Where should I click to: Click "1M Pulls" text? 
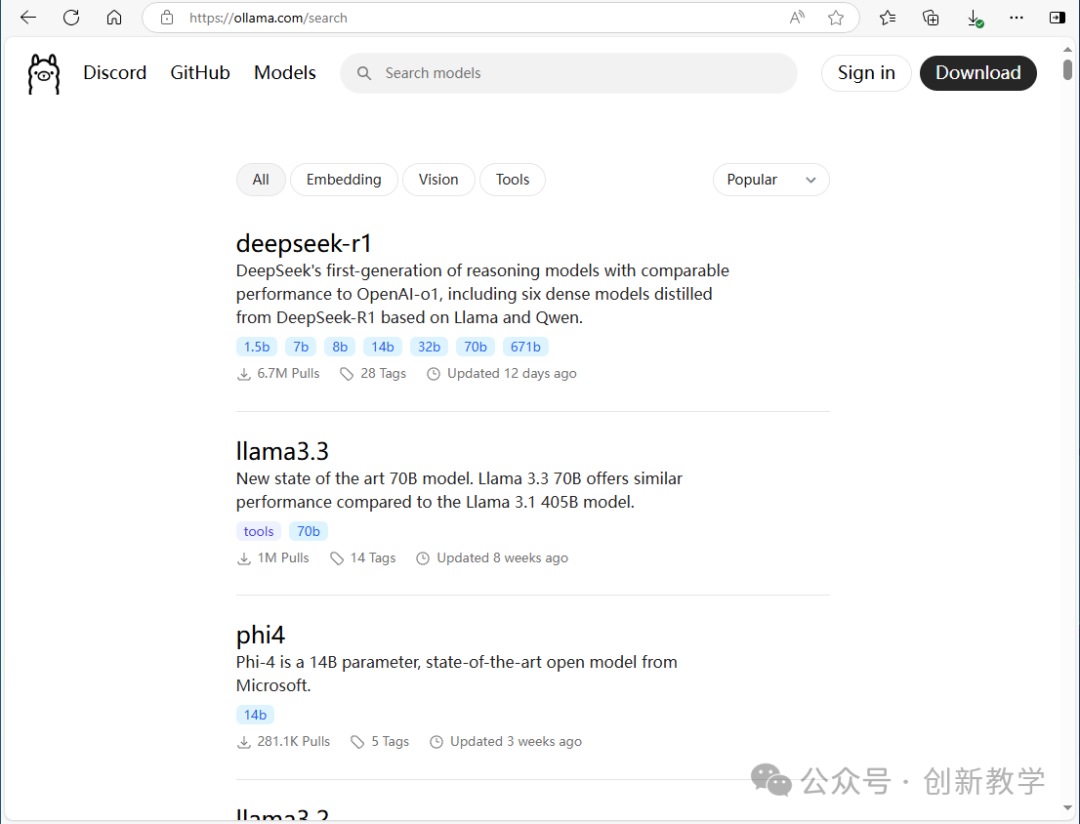pos(284,559)
